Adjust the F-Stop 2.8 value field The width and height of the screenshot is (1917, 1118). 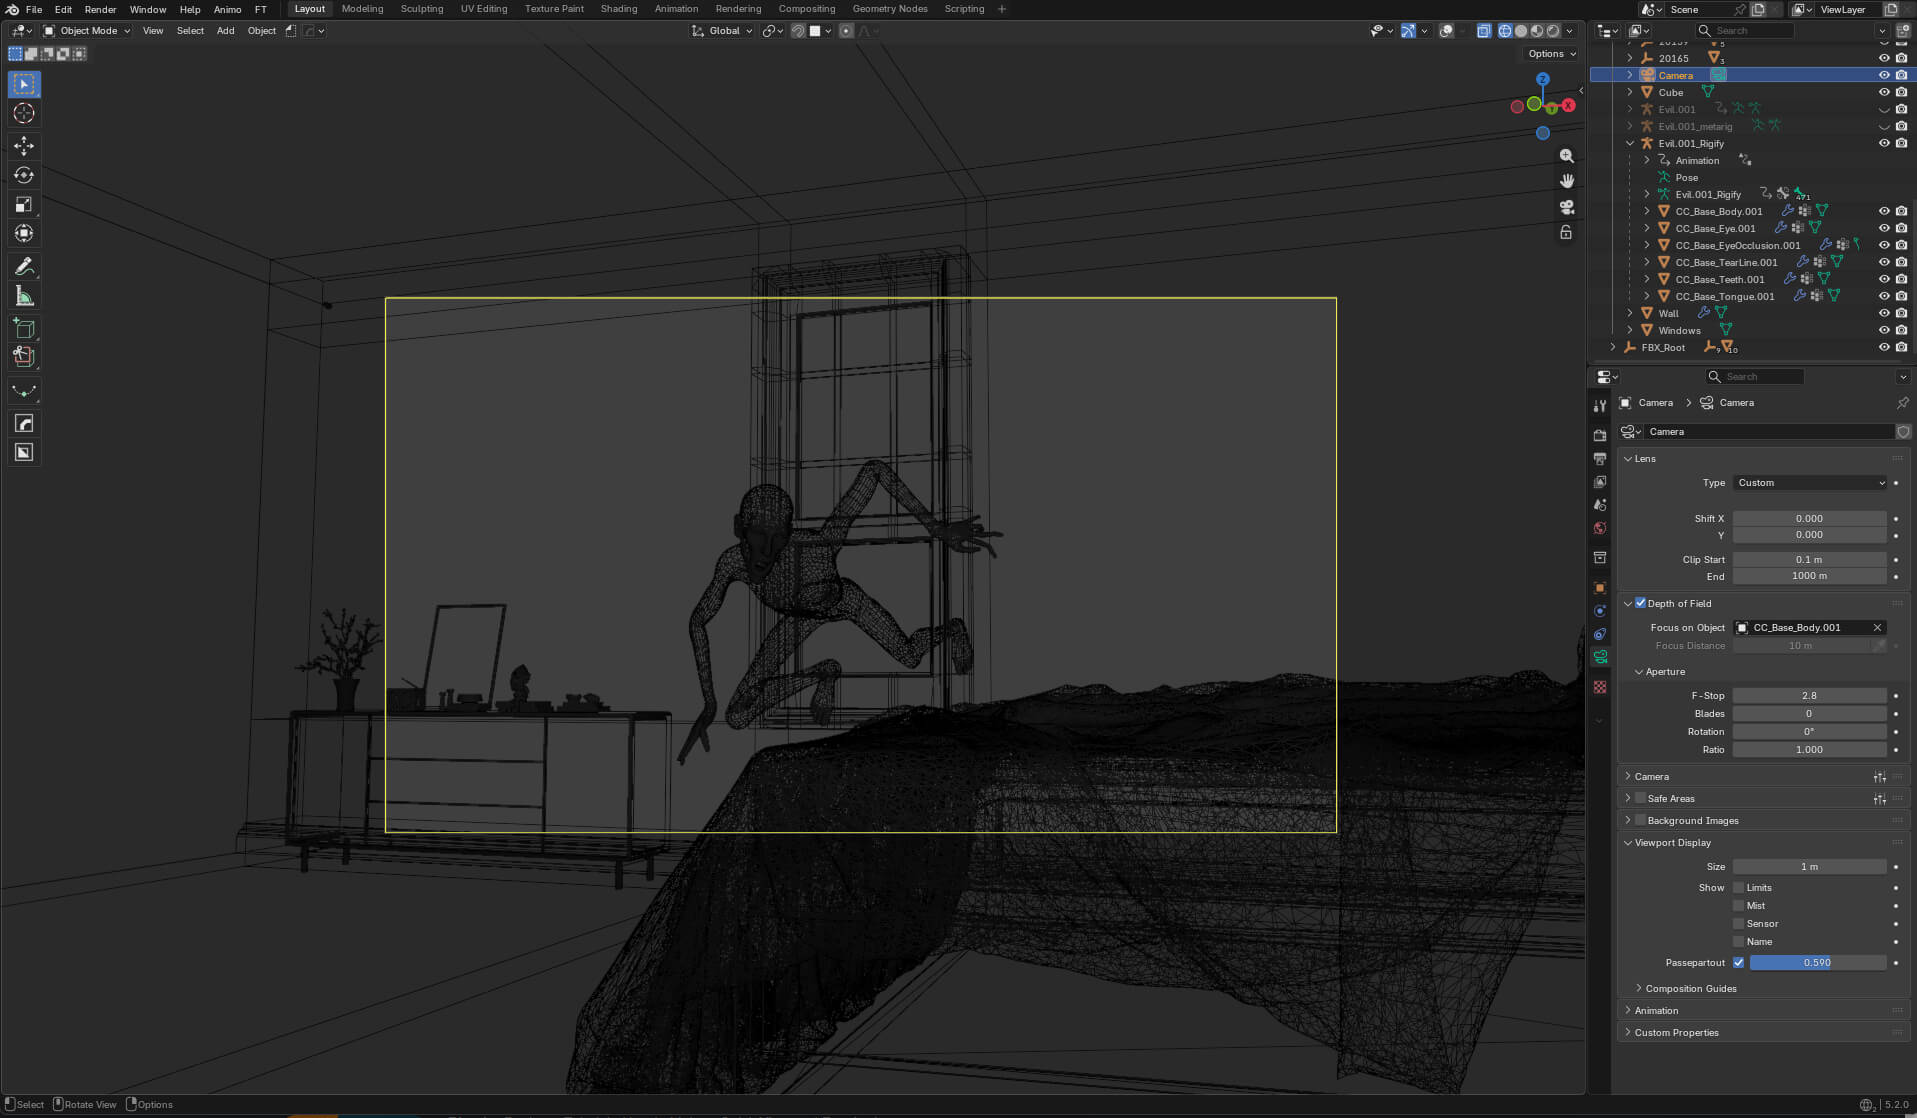1809,696
